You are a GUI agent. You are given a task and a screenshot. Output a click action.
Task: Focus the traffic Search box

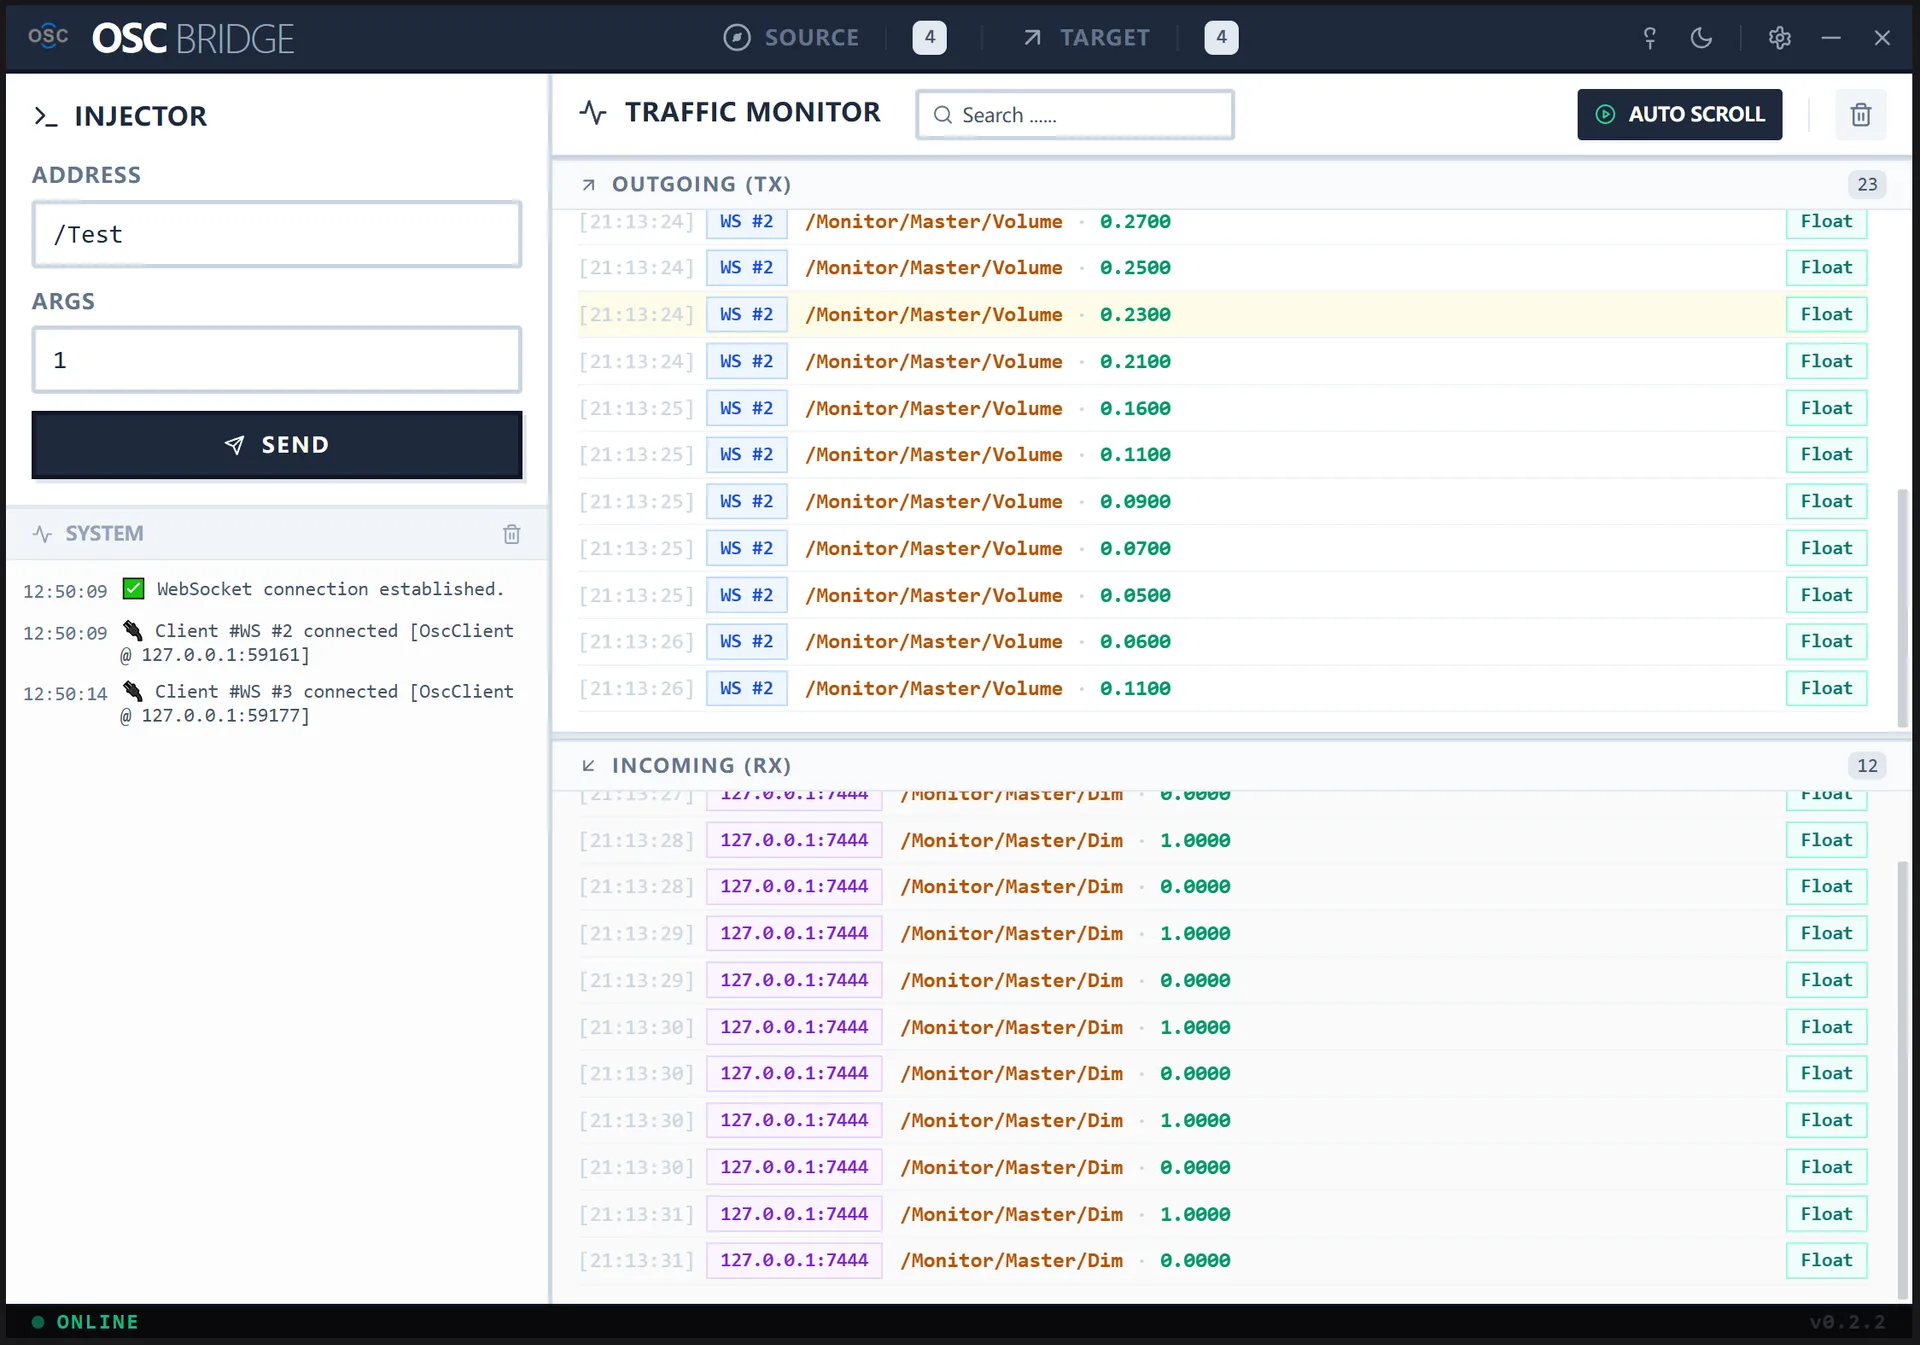pos(1075,115)
